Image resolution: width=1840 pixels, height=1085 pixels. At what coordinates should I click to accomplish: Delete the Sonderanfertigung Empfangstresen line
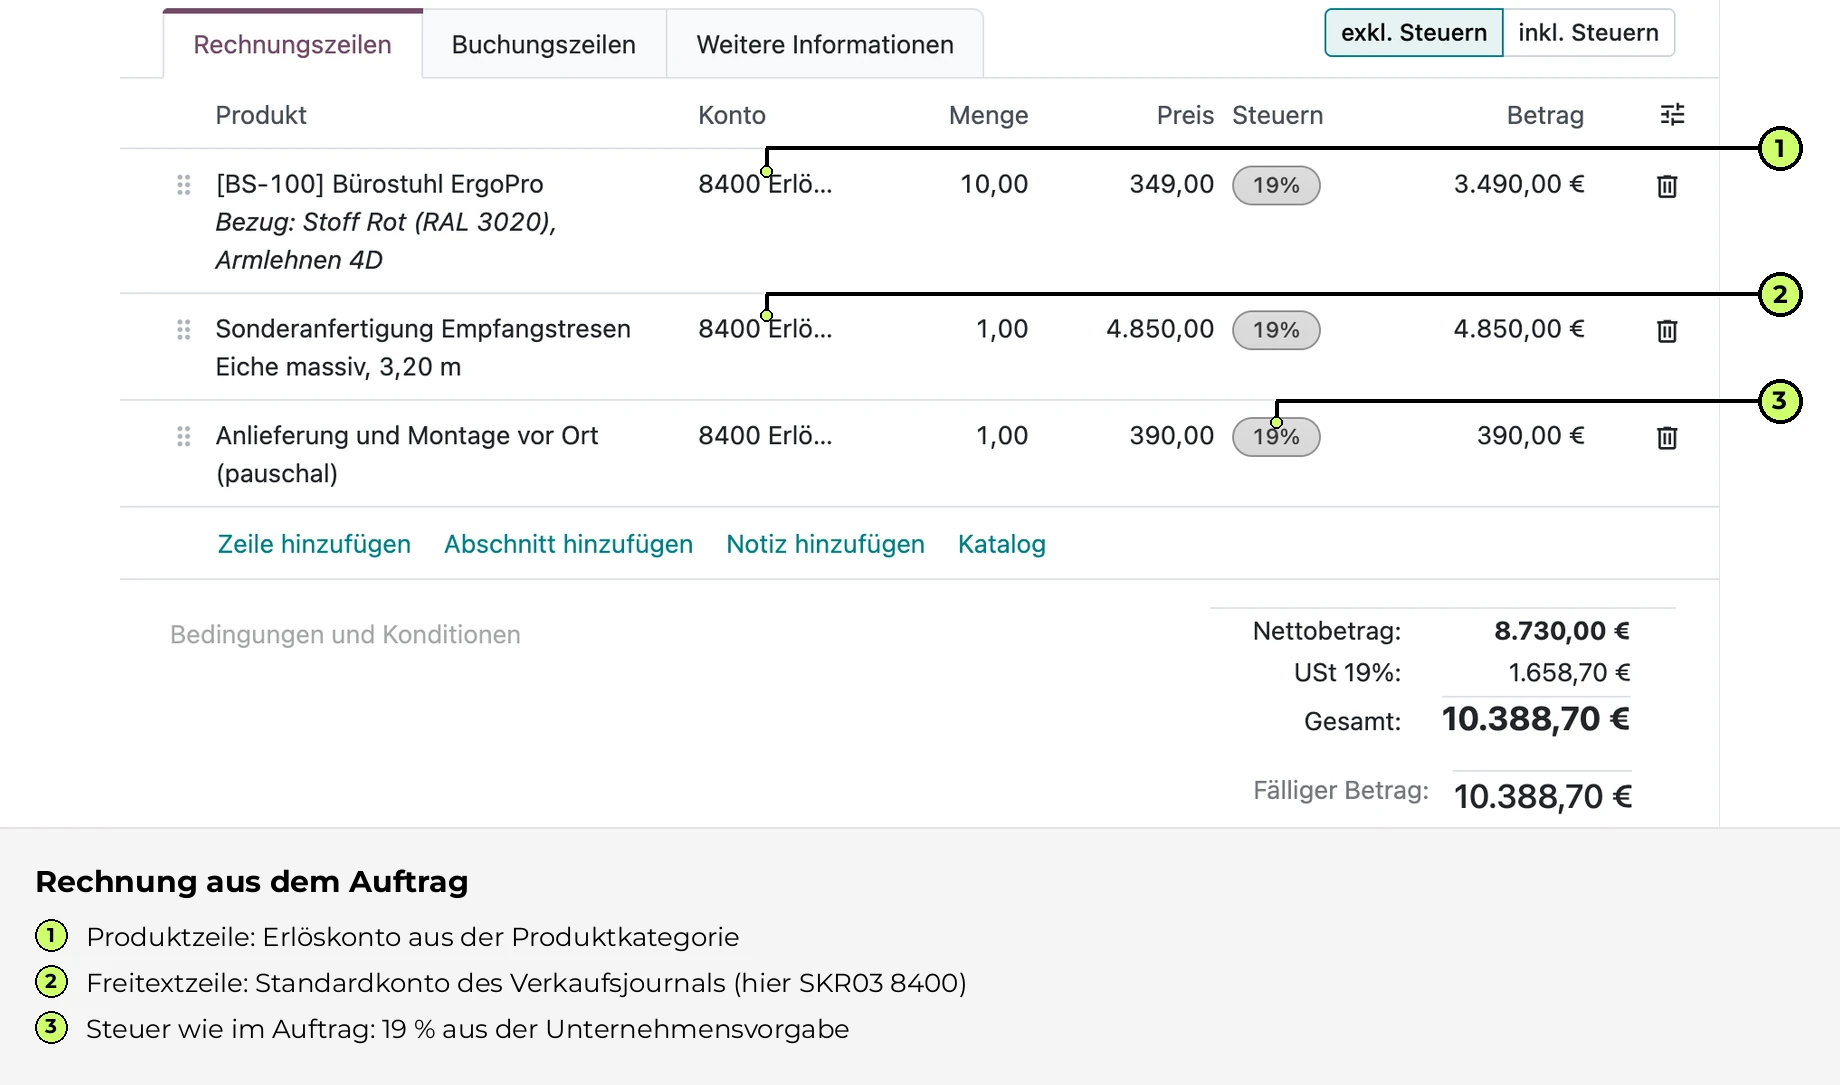(1667, 331)
